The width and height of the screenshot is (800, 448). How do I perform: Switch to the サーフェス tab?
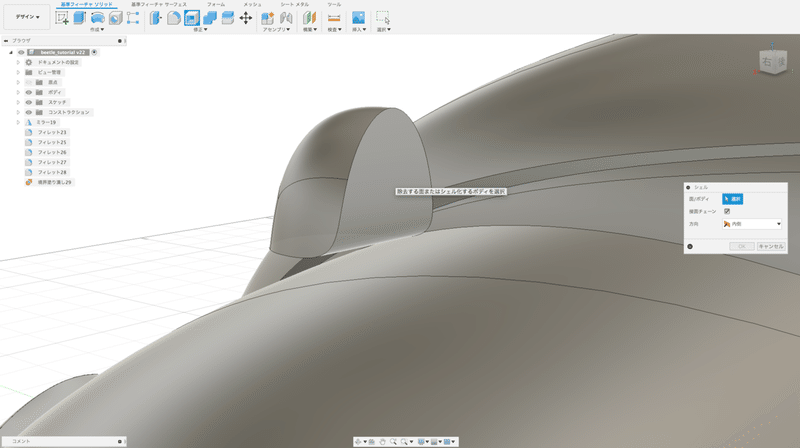coord(159,4)
